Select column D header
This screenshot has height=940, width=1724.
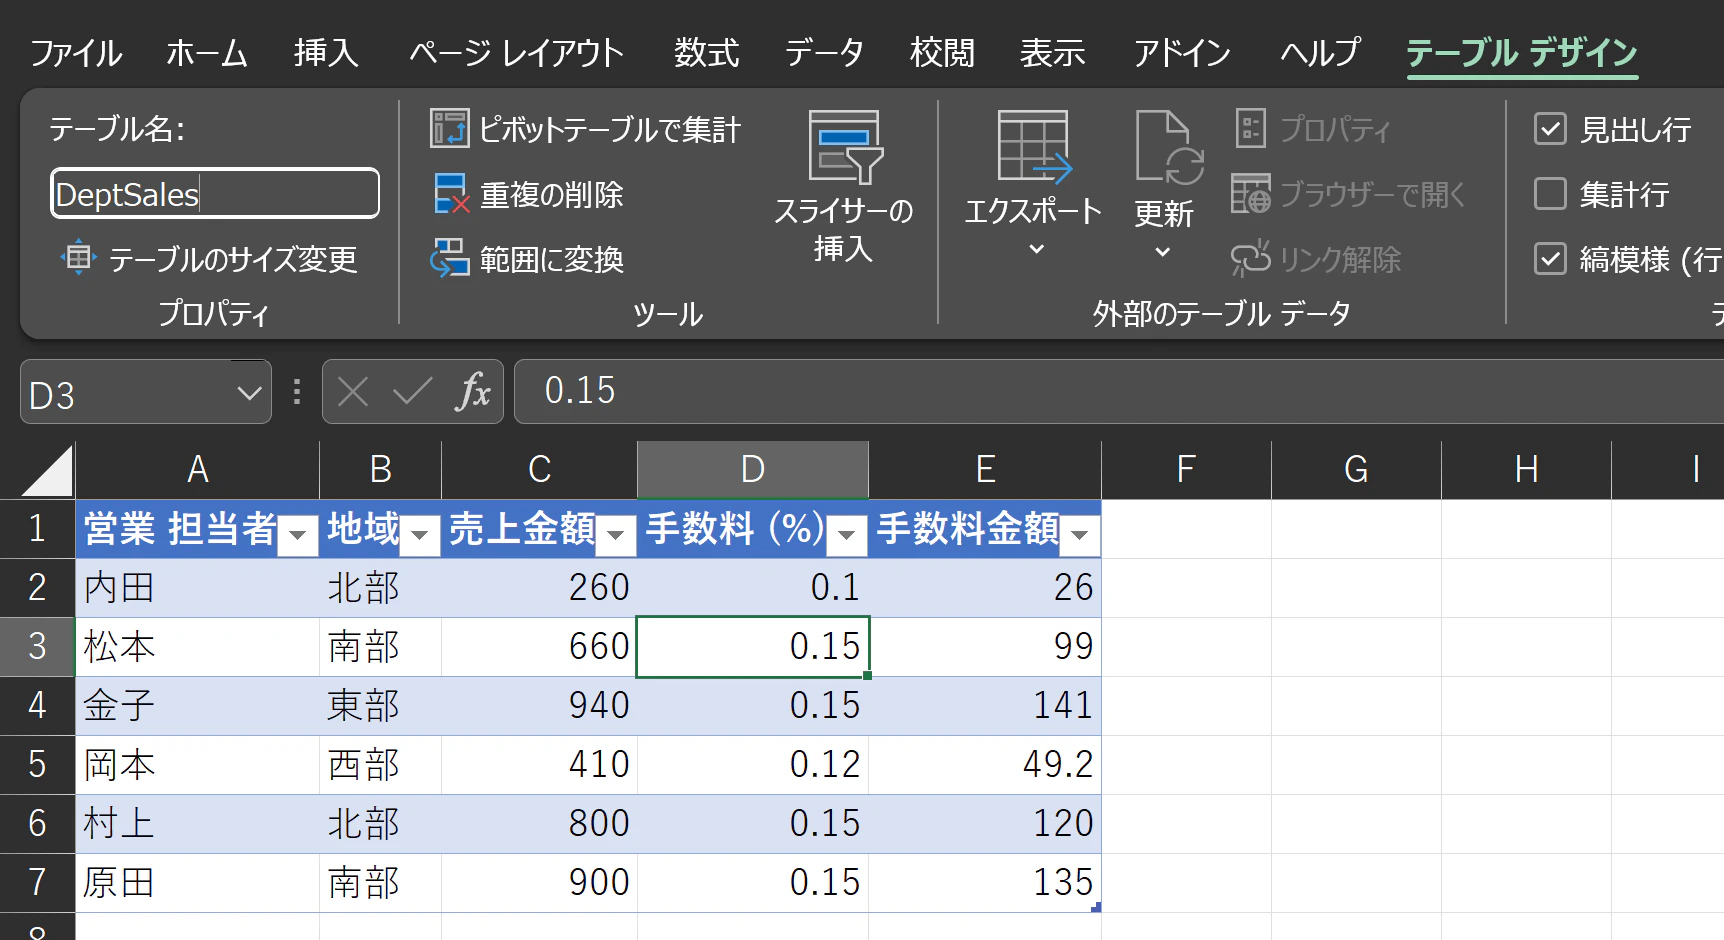click(x=753, y=470)
